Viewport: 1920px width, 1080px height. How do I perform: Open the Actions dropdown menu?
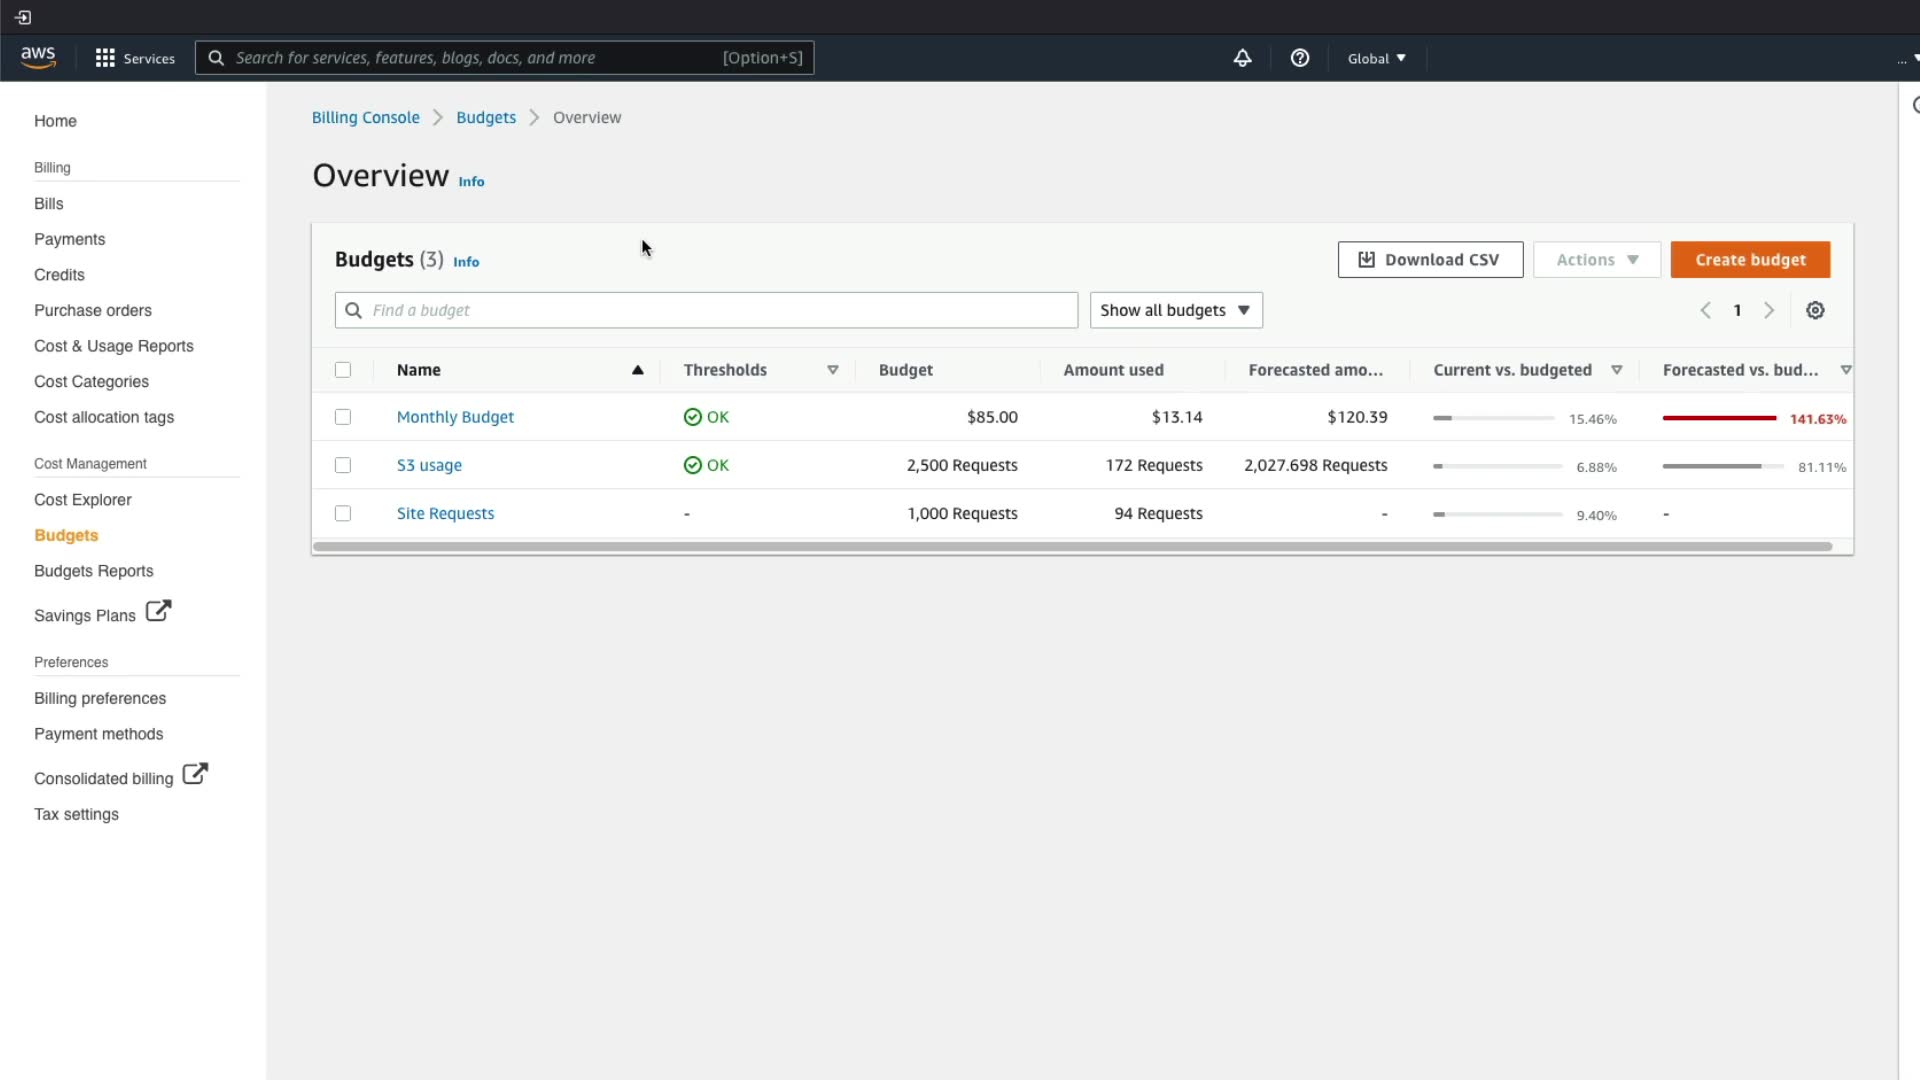1596,260
